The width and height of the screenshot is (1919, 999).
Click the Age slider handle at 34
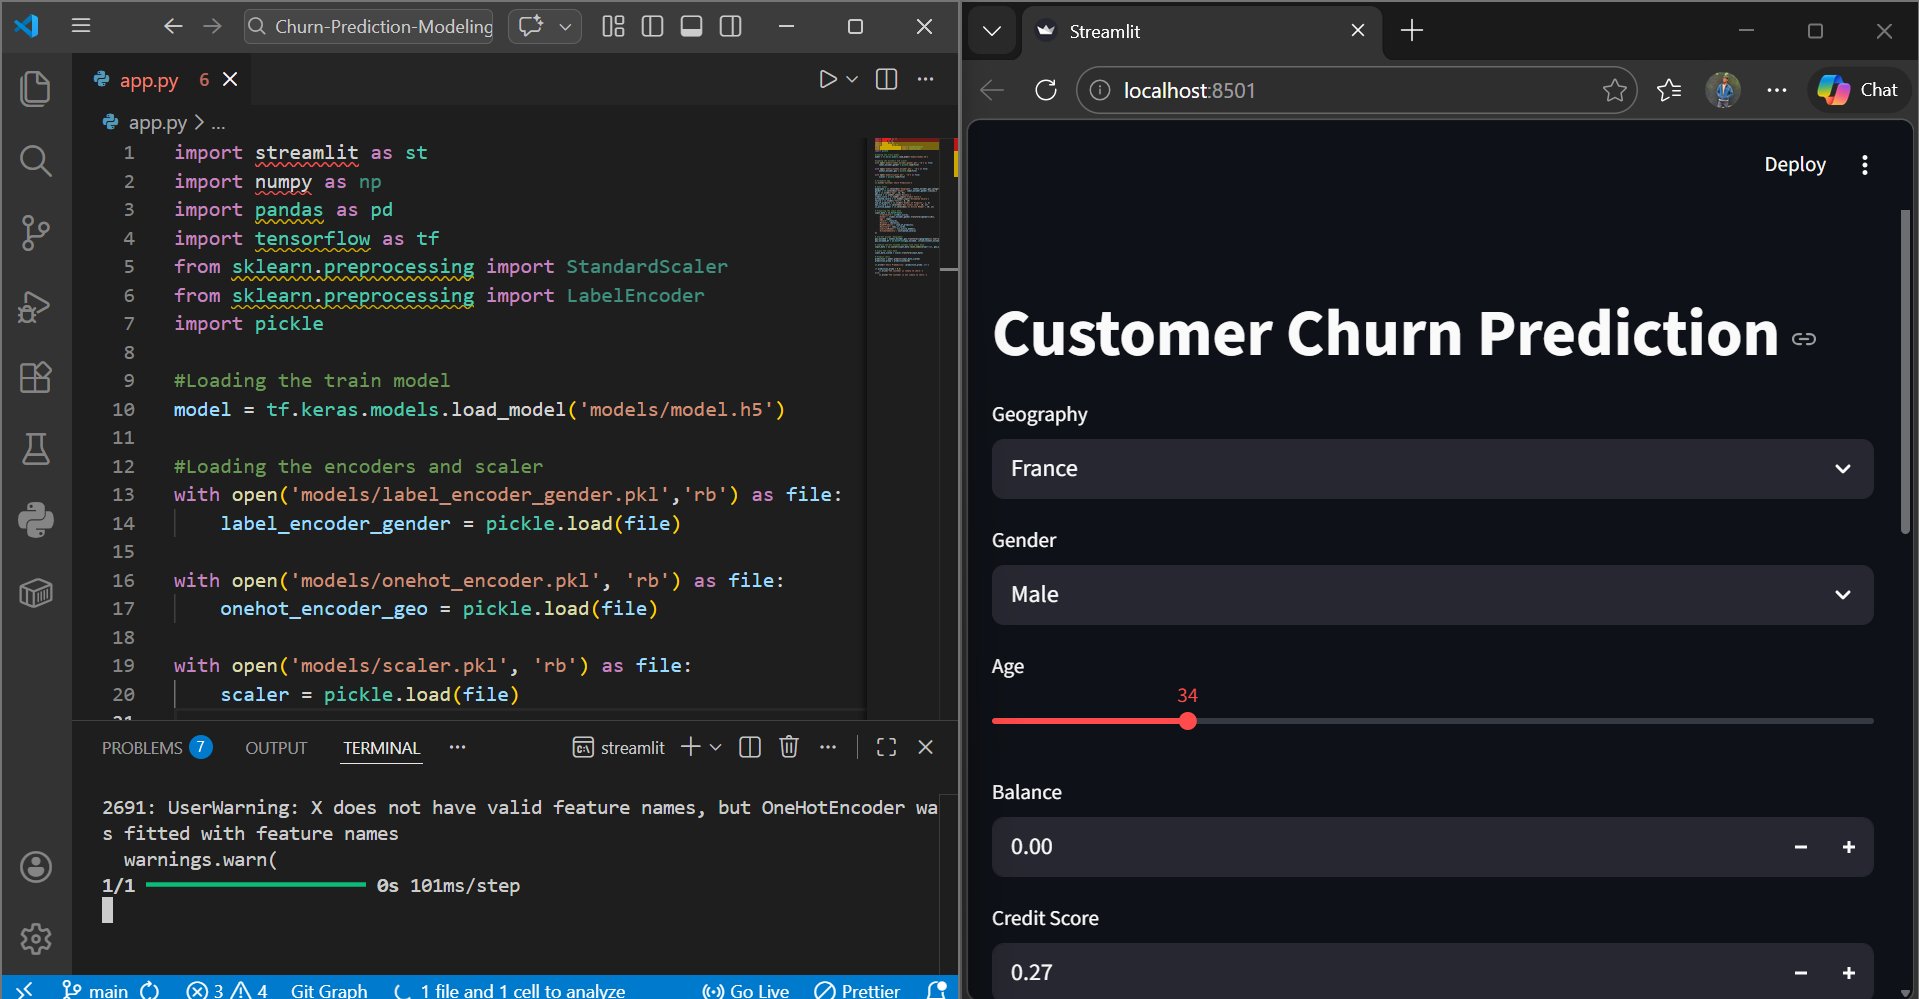tap(1187, 721)
